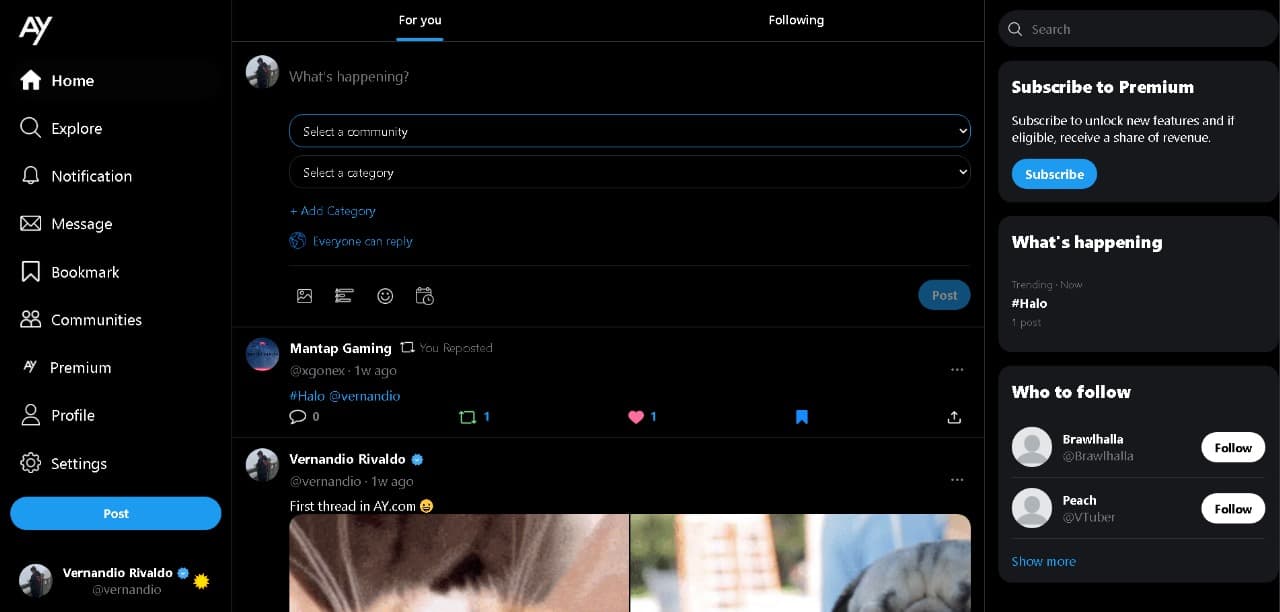The width and height of the screenshot is (1280, 612).
Task: Click the image upload icon in composer
Action: click(305, 296)
